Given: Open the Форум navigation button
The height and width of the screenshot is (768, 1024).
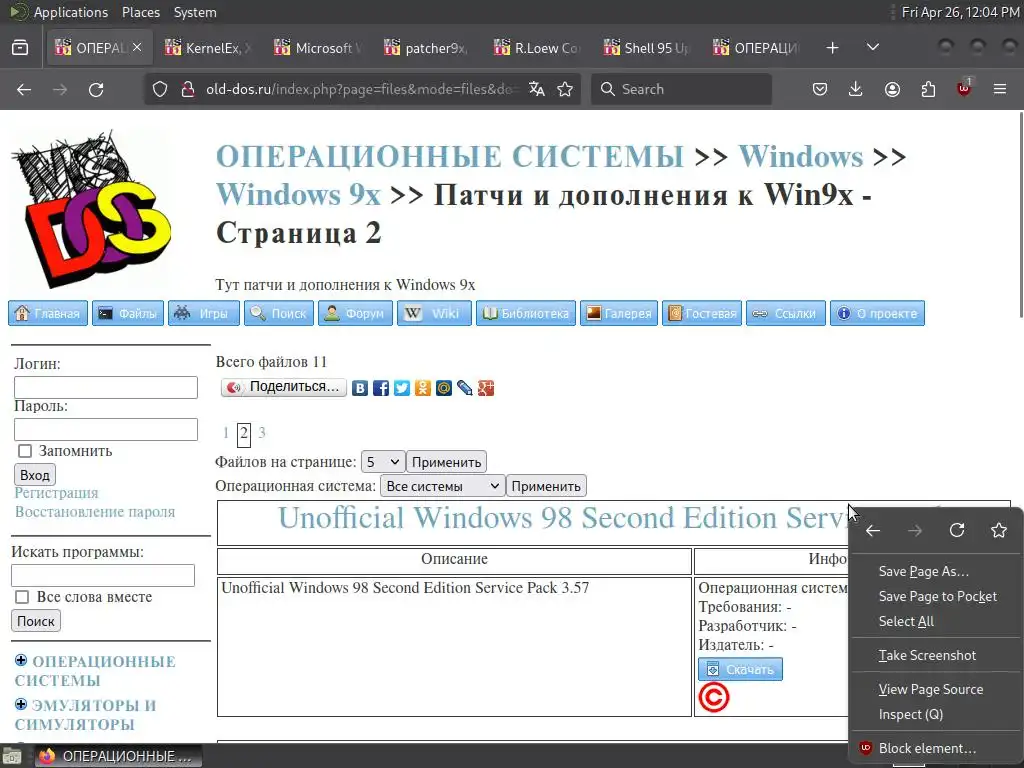Looking at the screenshot, I should 355,313.
